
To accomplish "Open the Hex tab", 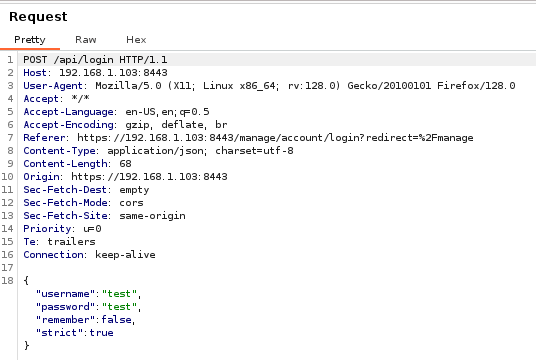I will tap(136, 40).
